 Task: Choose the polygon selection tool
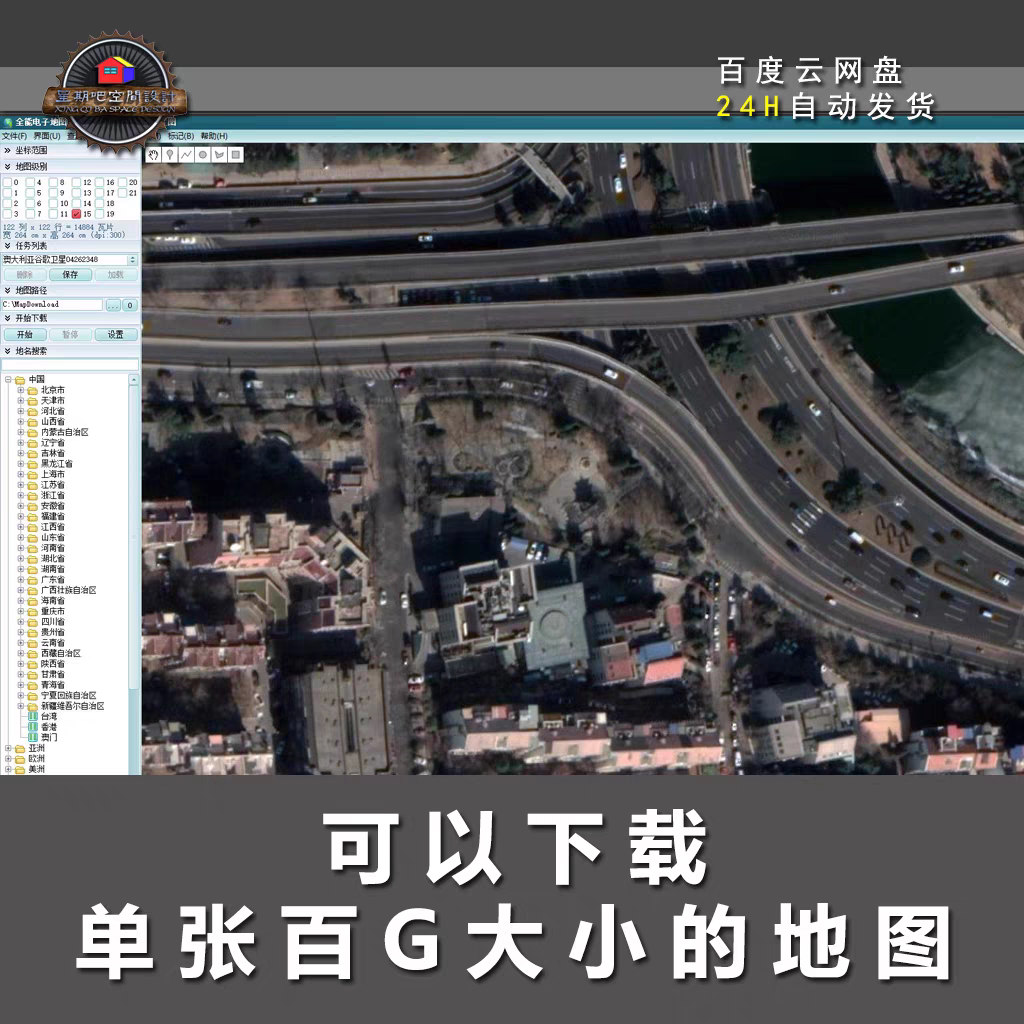click(x=219, y=155)
